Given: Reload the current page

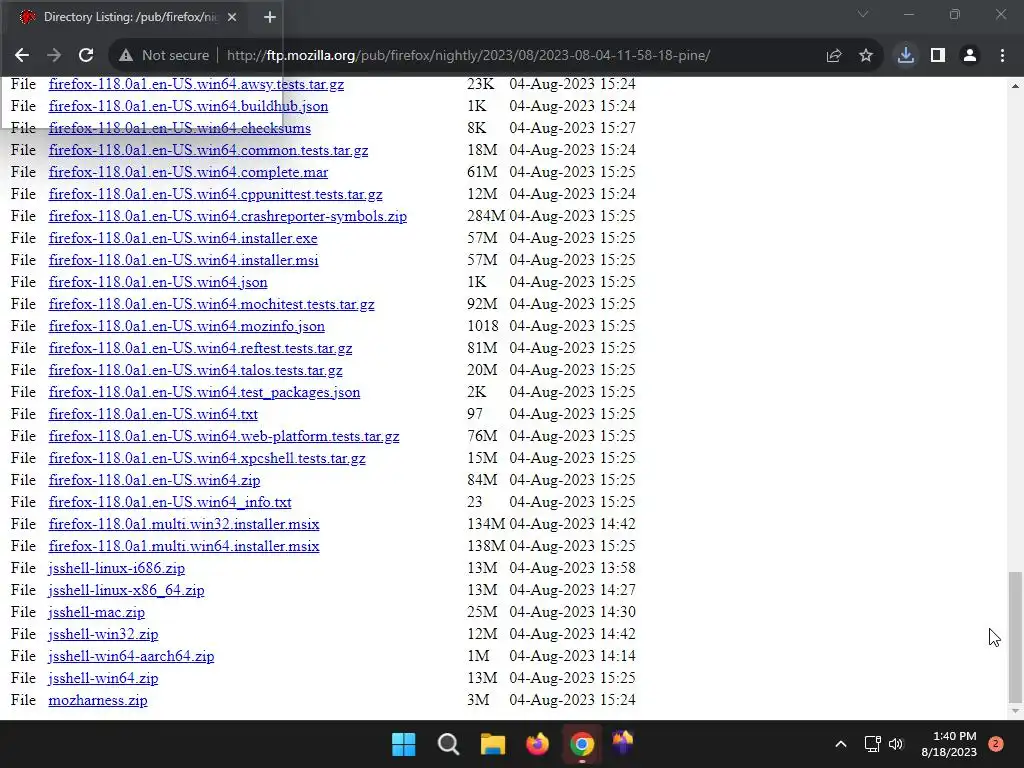Looking at the screenshot, I should pos(86,56).
